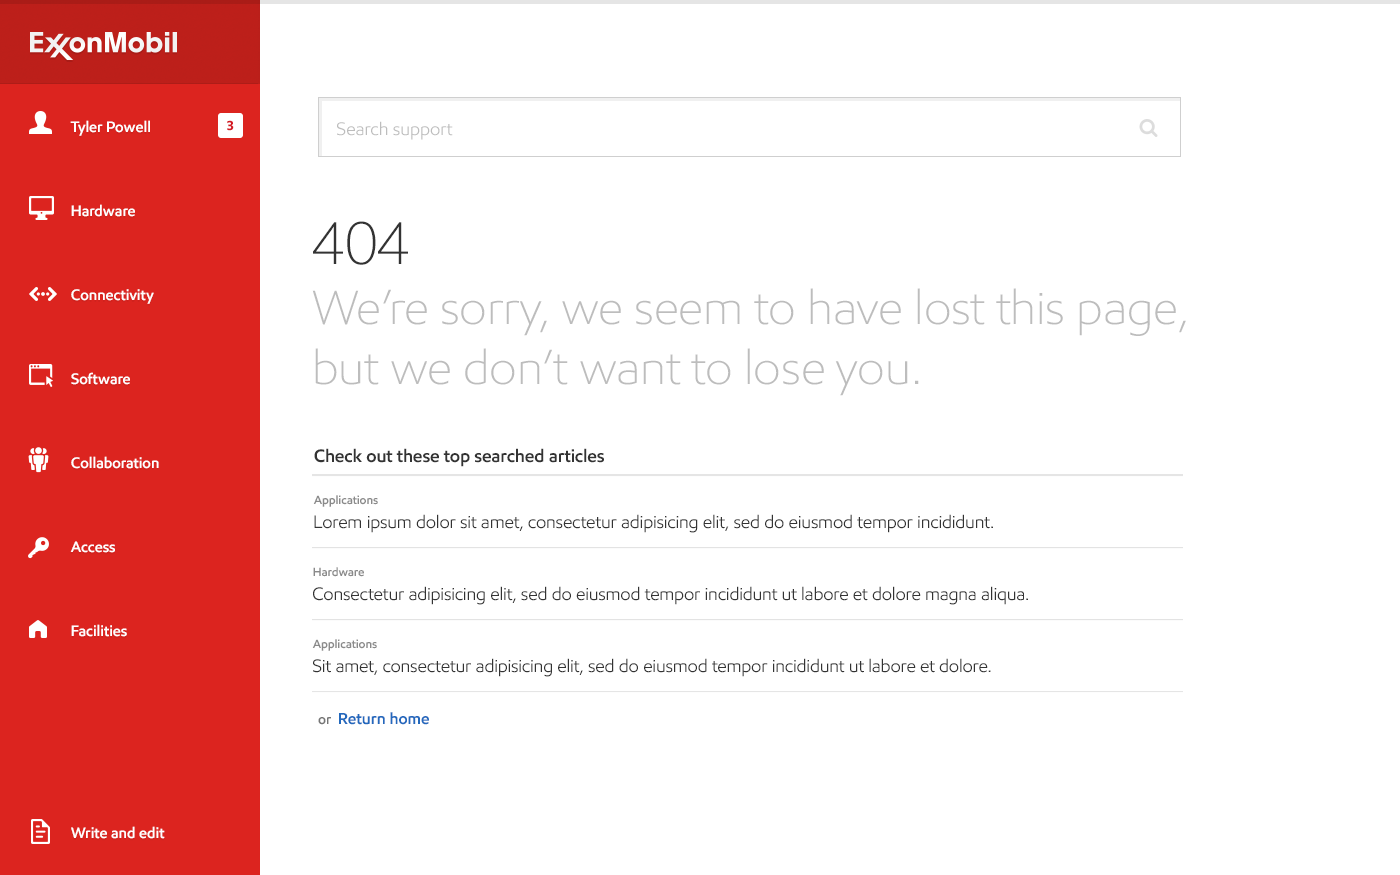Click the Tyler Powell user profile icon
The image size is (1400, 875).
40,123
